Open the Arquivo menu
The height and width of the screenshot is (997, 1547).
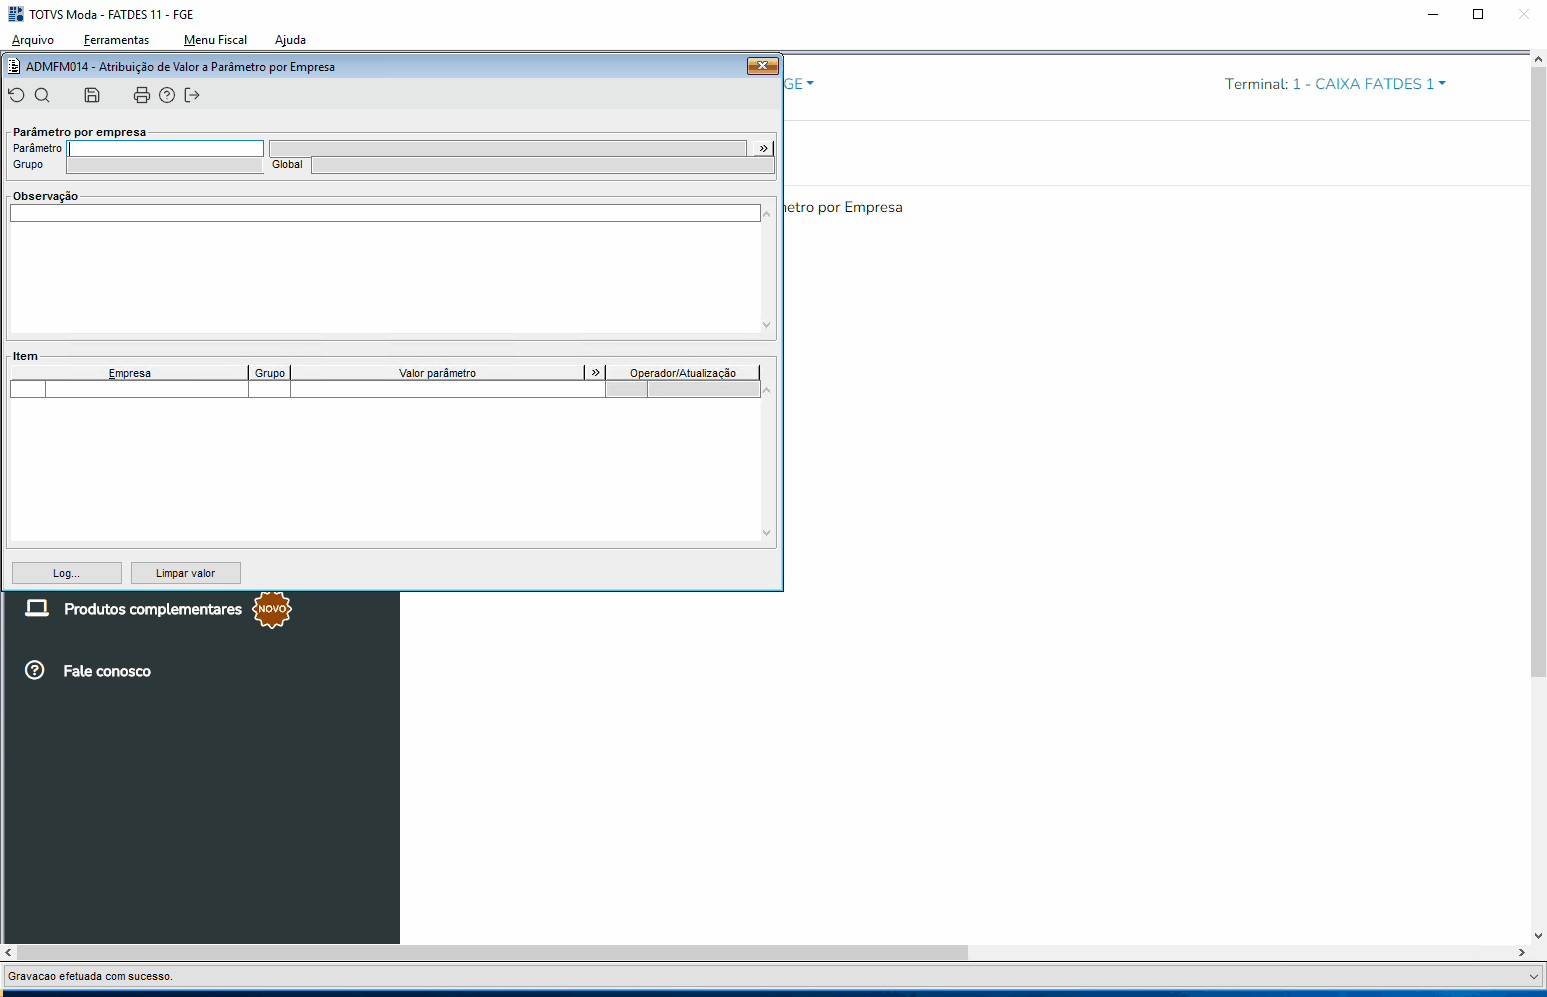33,40
